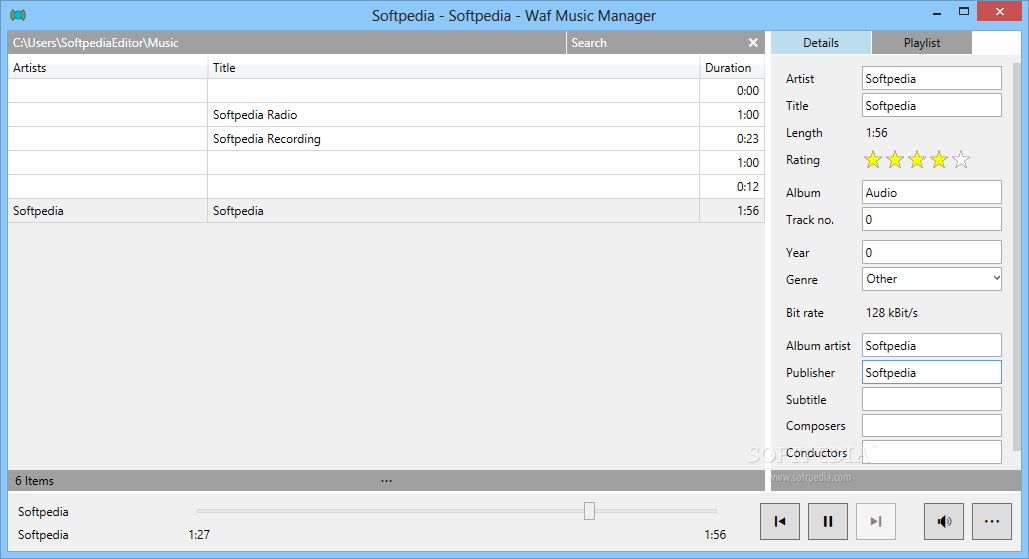Maximize the Waf Music Manager window
This screenshot has height=559, width=1029.
(x=963, y=12)
